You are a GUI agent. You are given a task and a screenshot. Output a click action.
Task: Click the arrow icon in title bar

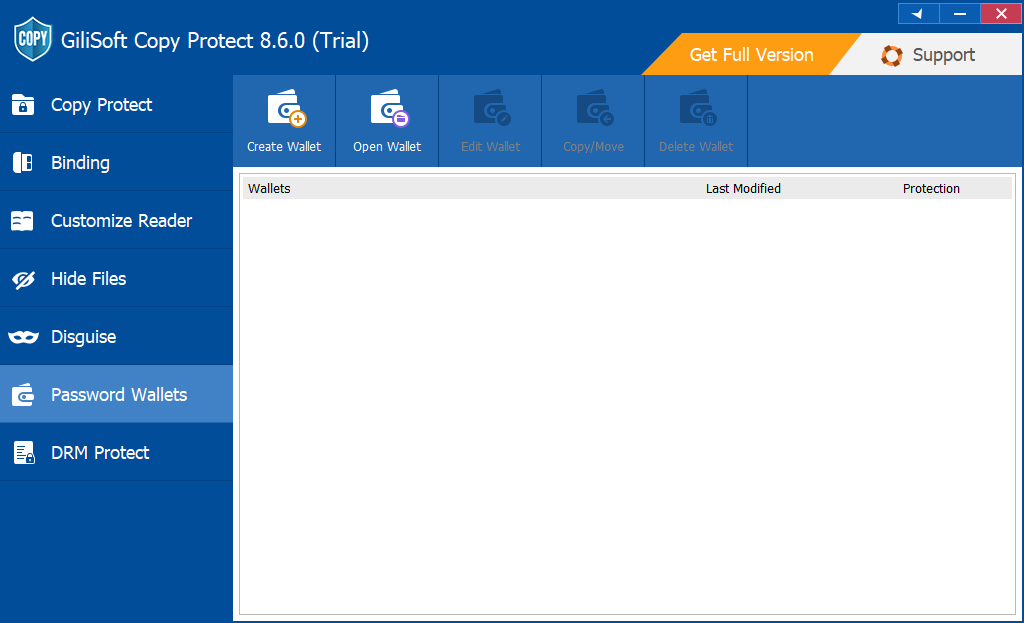tap(918, 14)
